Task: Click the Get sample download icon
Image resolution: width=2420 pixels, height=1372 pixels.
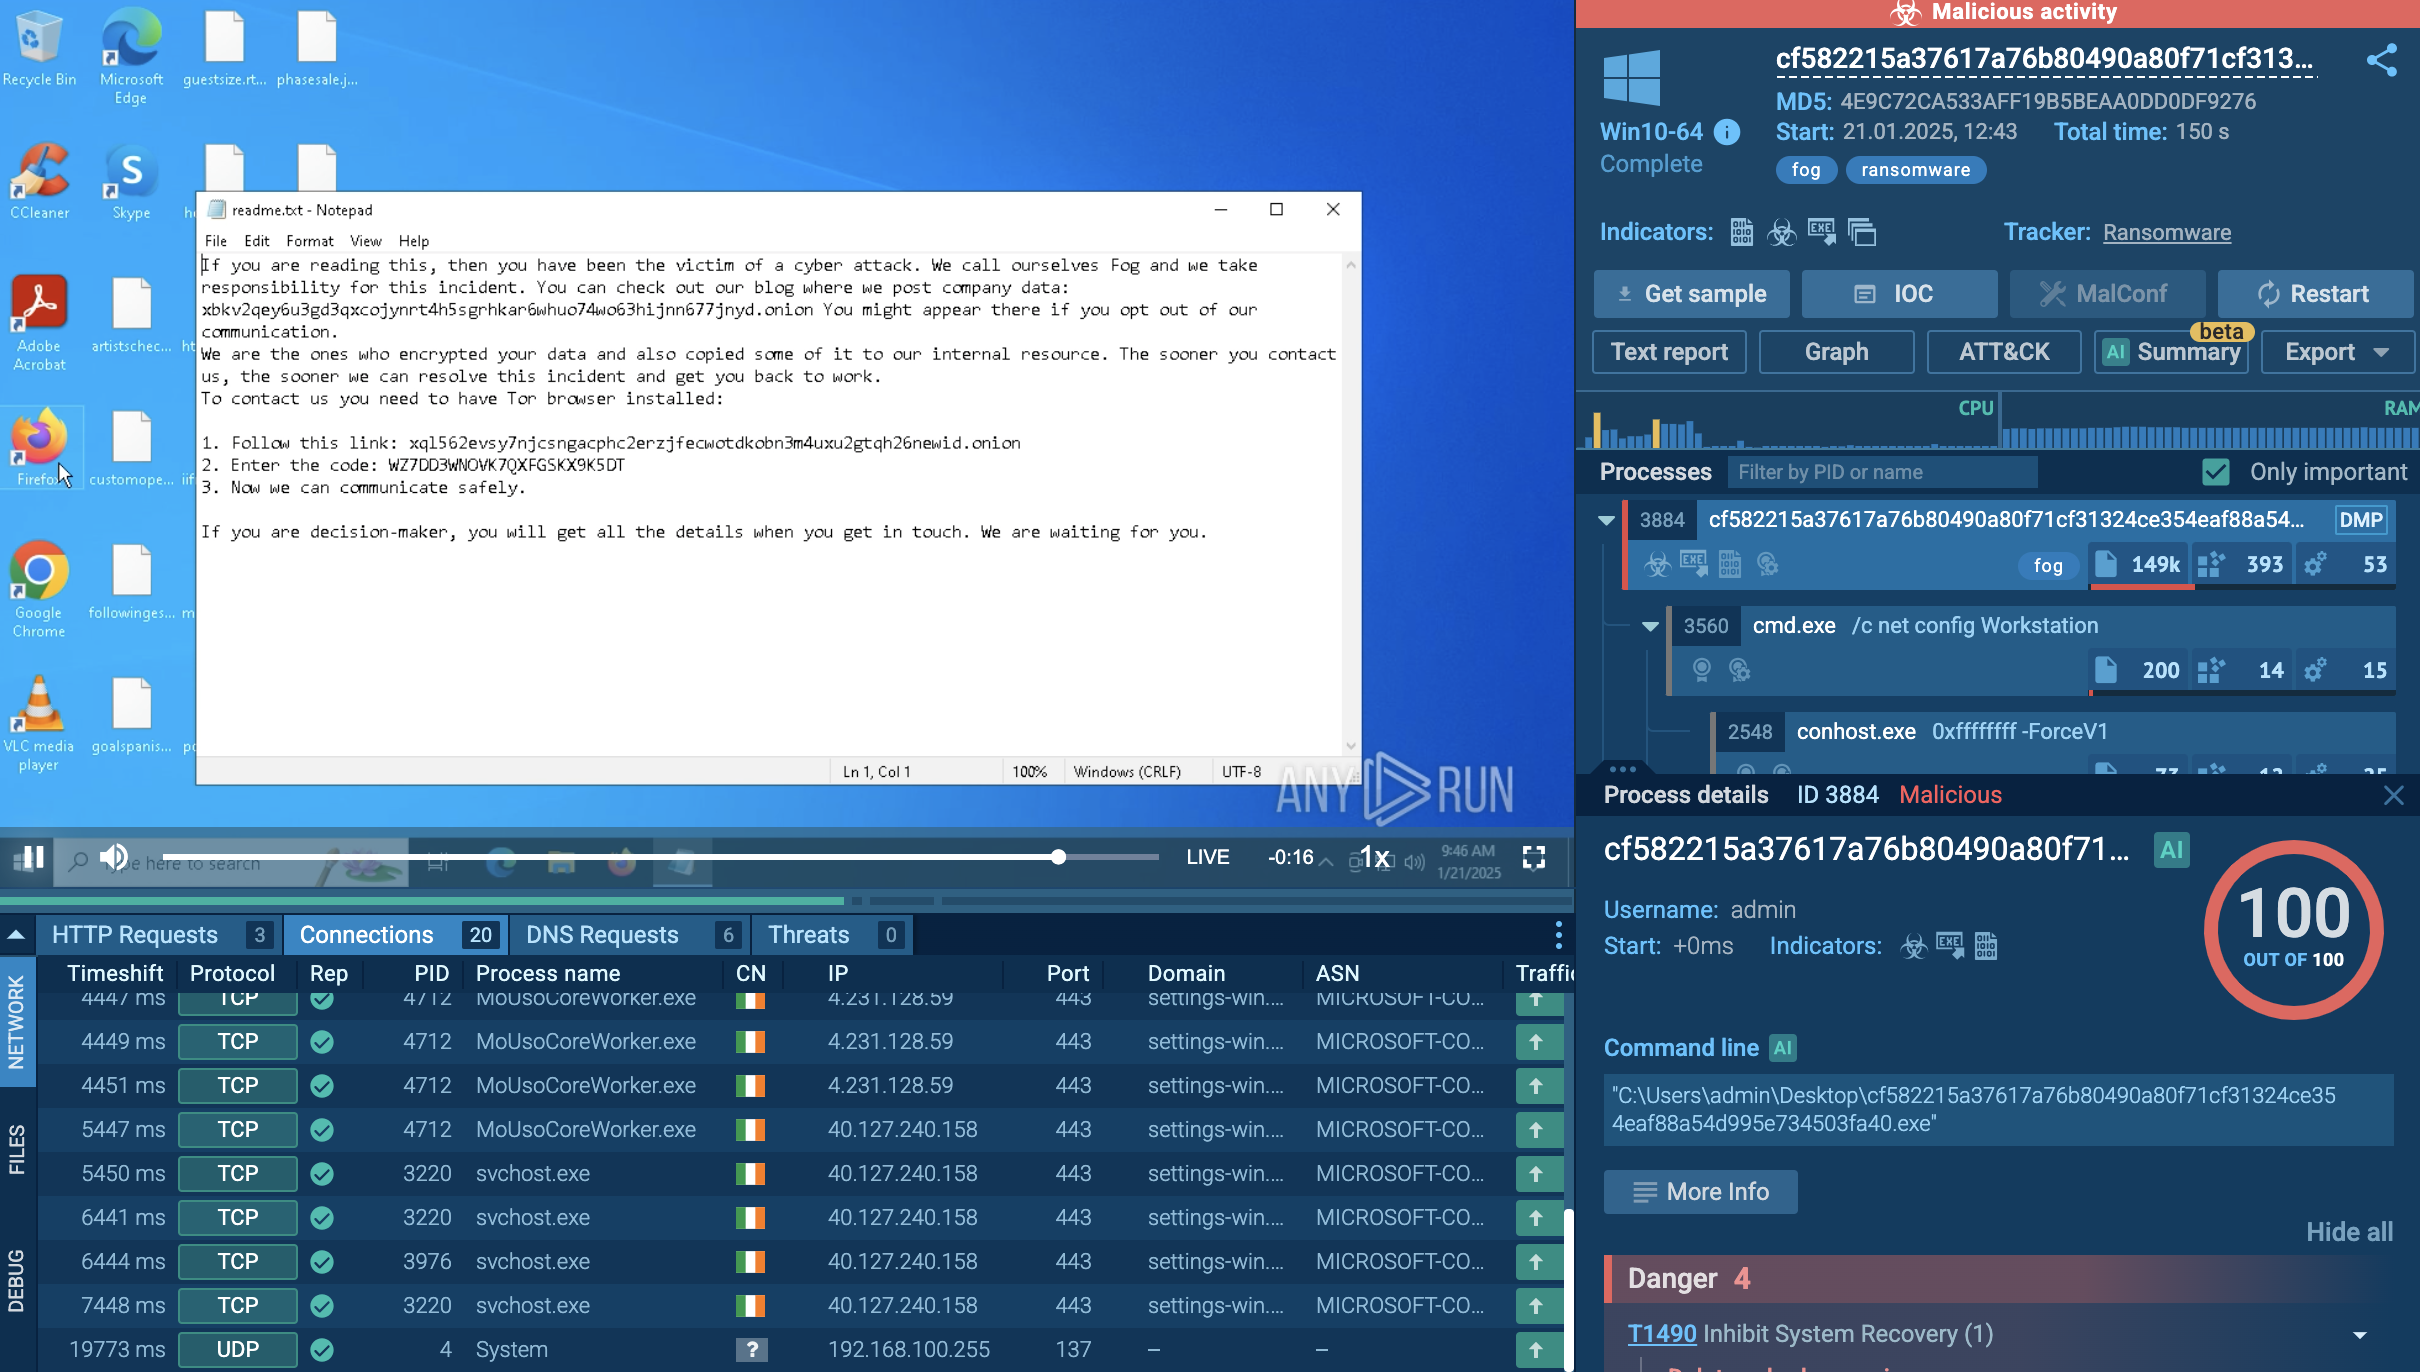Action: (x=1624, y=293)
